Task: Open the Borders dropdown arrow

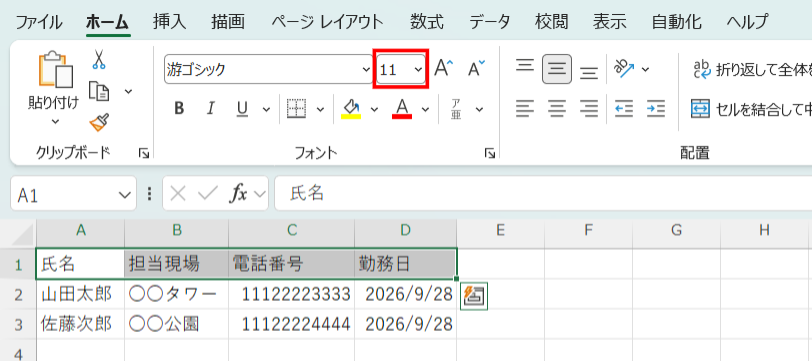Action: [x=320, y=109]
